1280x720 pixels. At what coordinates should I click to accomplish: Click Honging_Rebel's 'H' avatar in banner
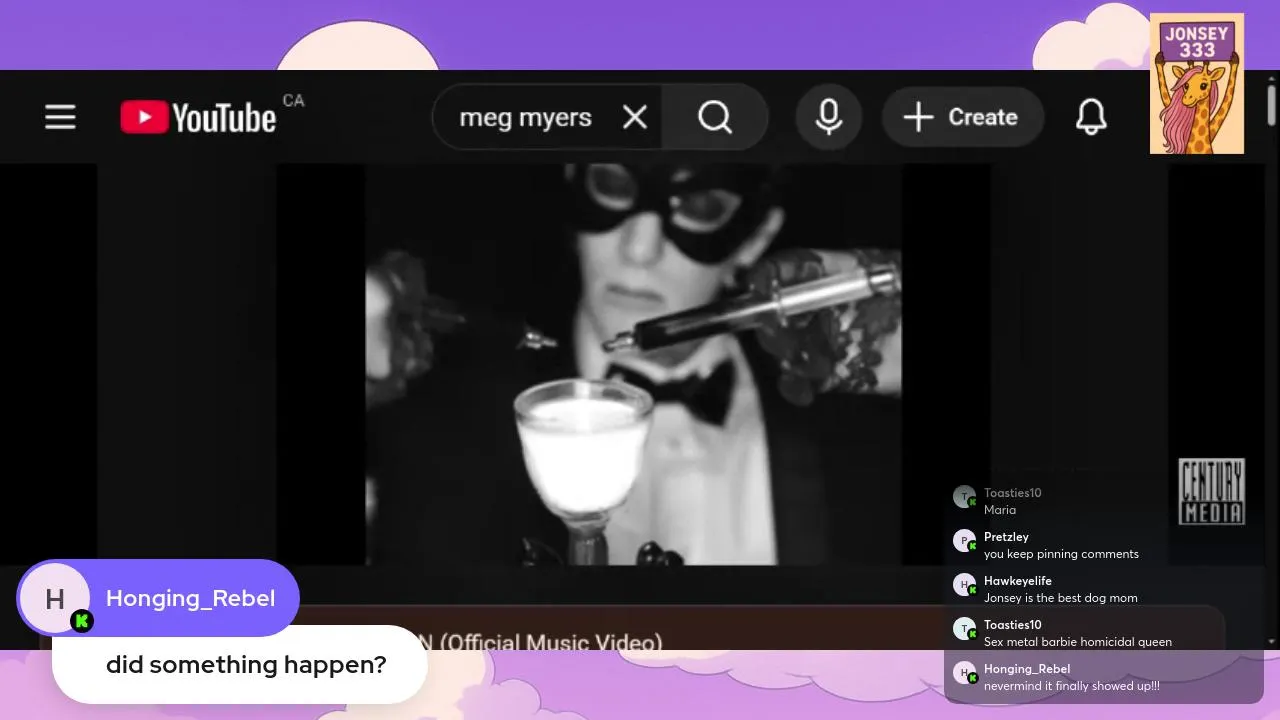pos(55,599)
